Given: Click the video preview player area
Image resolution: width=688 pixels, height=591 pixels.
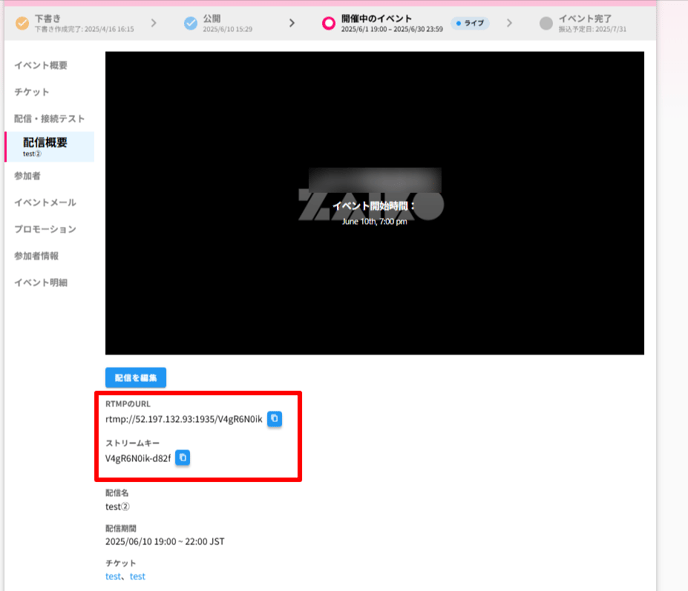Looking at the screenshot, I should [x=374, y=203].
